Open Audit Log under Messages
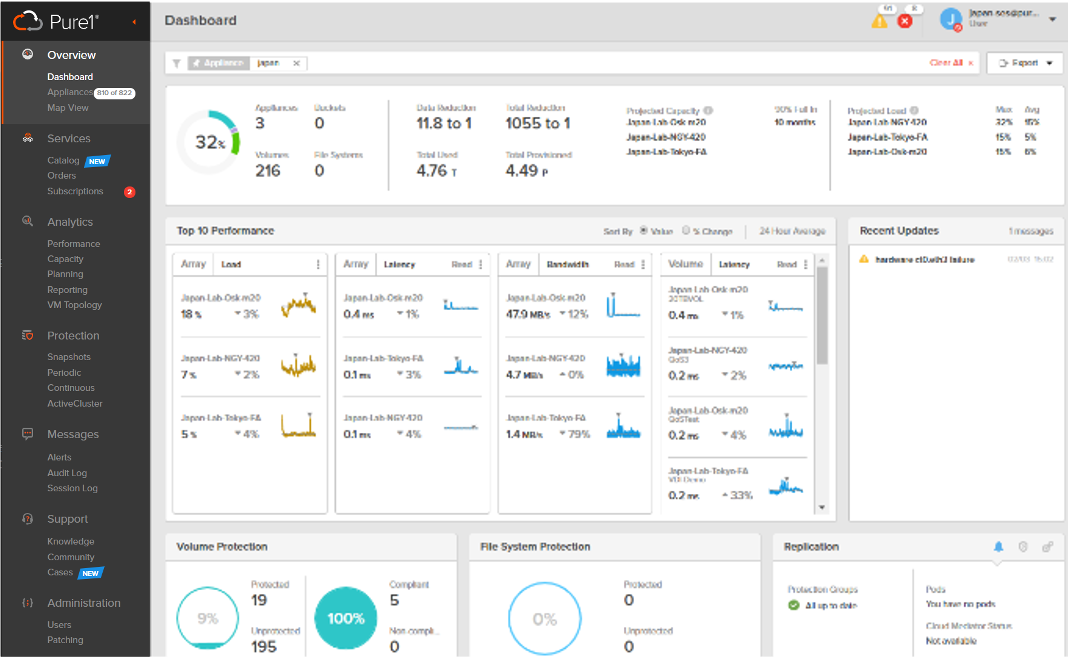 (67, 473)
